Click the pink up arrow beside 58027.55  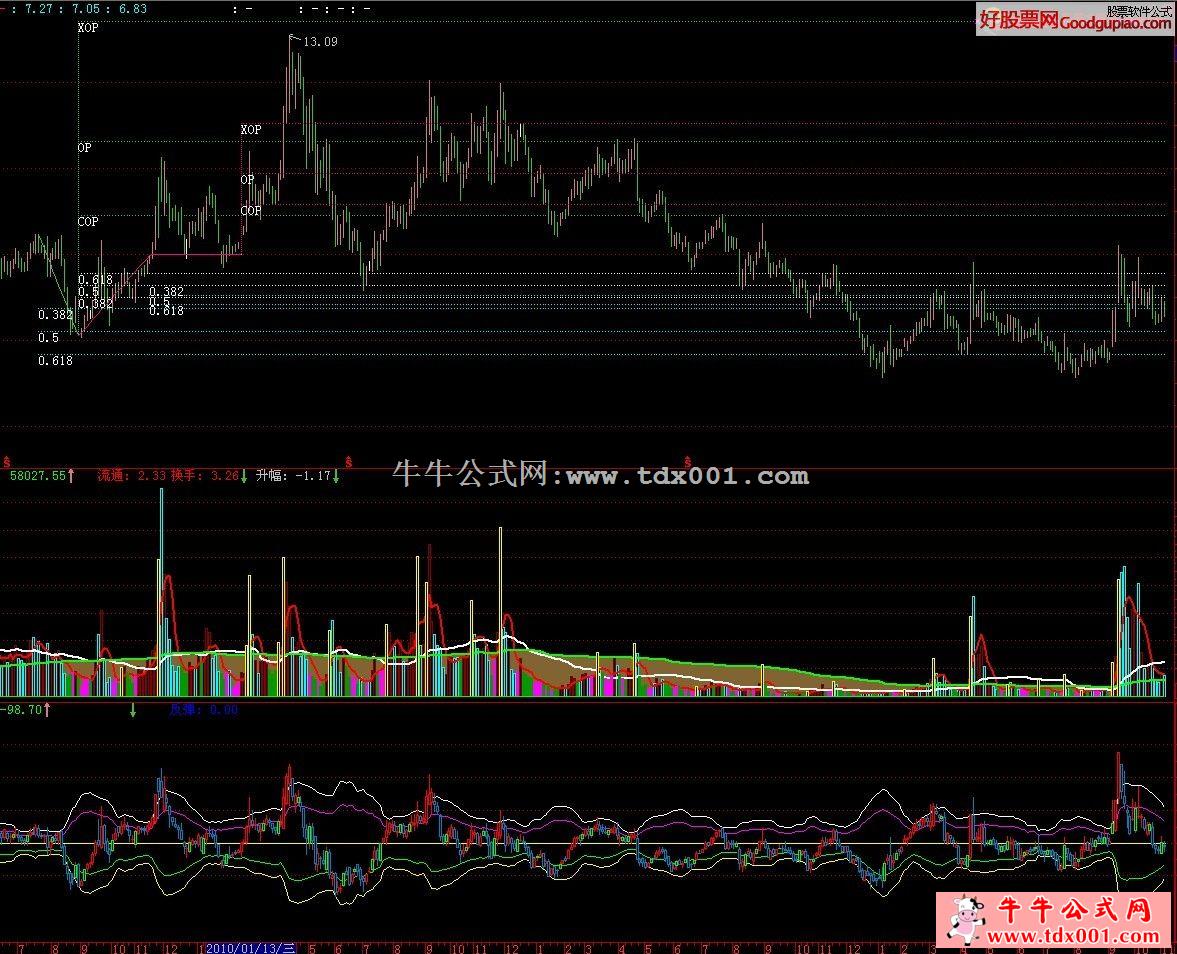tap(72, 477)
